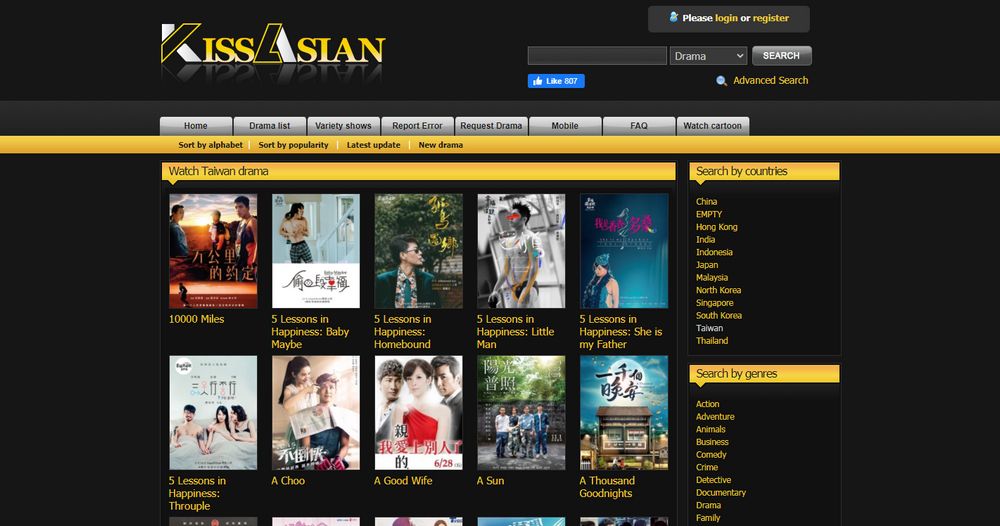Image resolution: width=1000 pixels, height=526 pixels.
Task: Filter by country Japan
Action: (707, 265)
